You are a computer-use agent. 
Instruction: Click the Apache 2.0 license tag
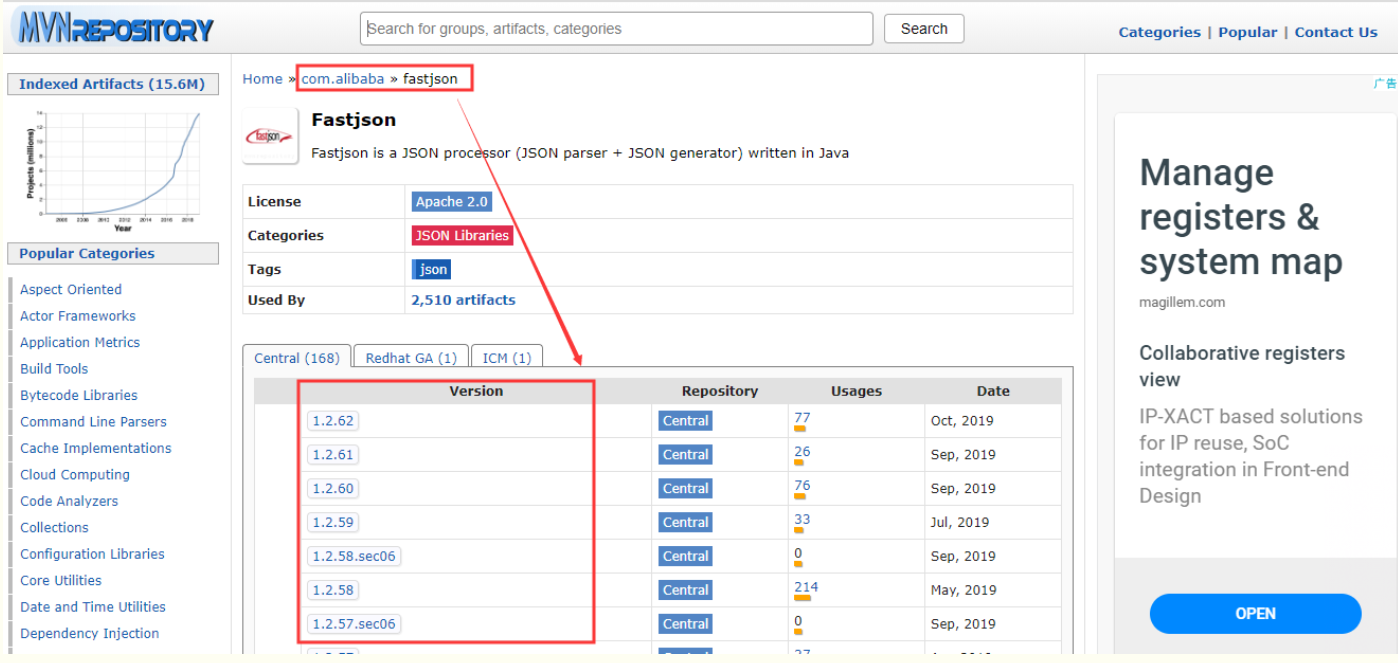pos(452,201)
